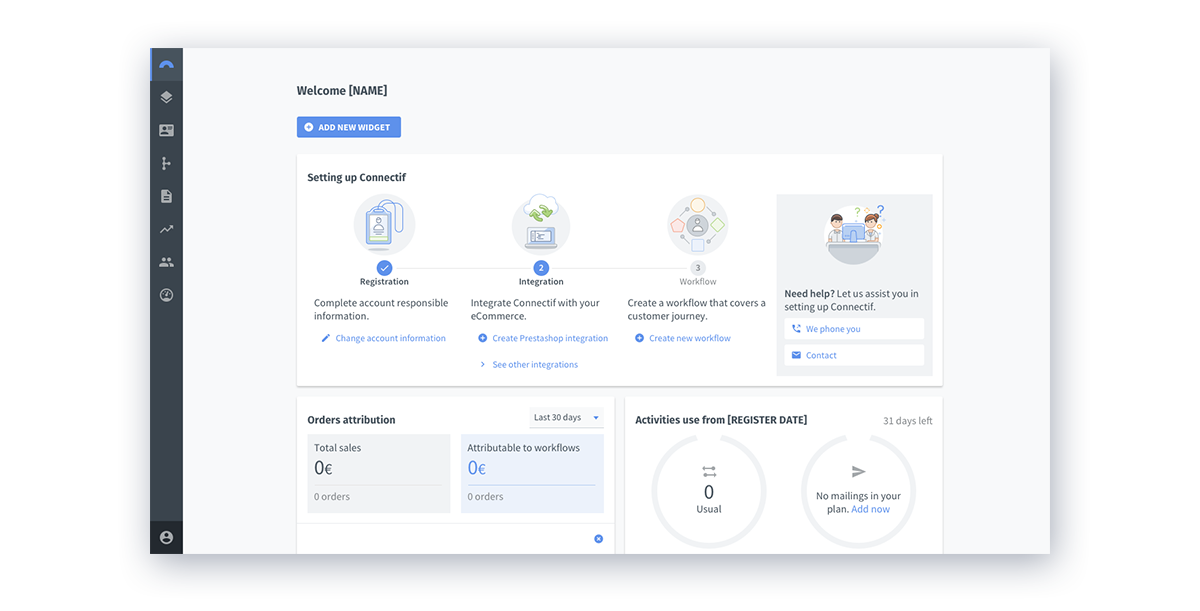Click Add now mailings link
This screenshot has width=1200, height=611.
(x=870, y=509)
